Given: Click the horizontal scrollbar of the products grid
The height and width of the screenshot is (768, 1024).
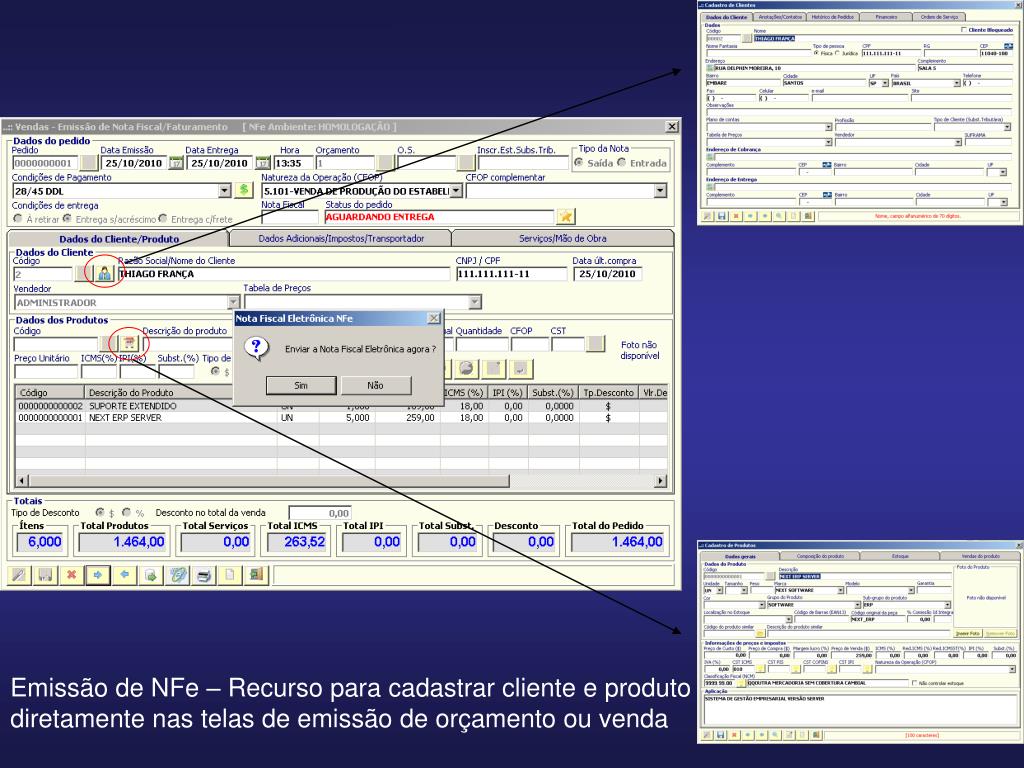Looking at the screenshot, I should tap(268, 481).
